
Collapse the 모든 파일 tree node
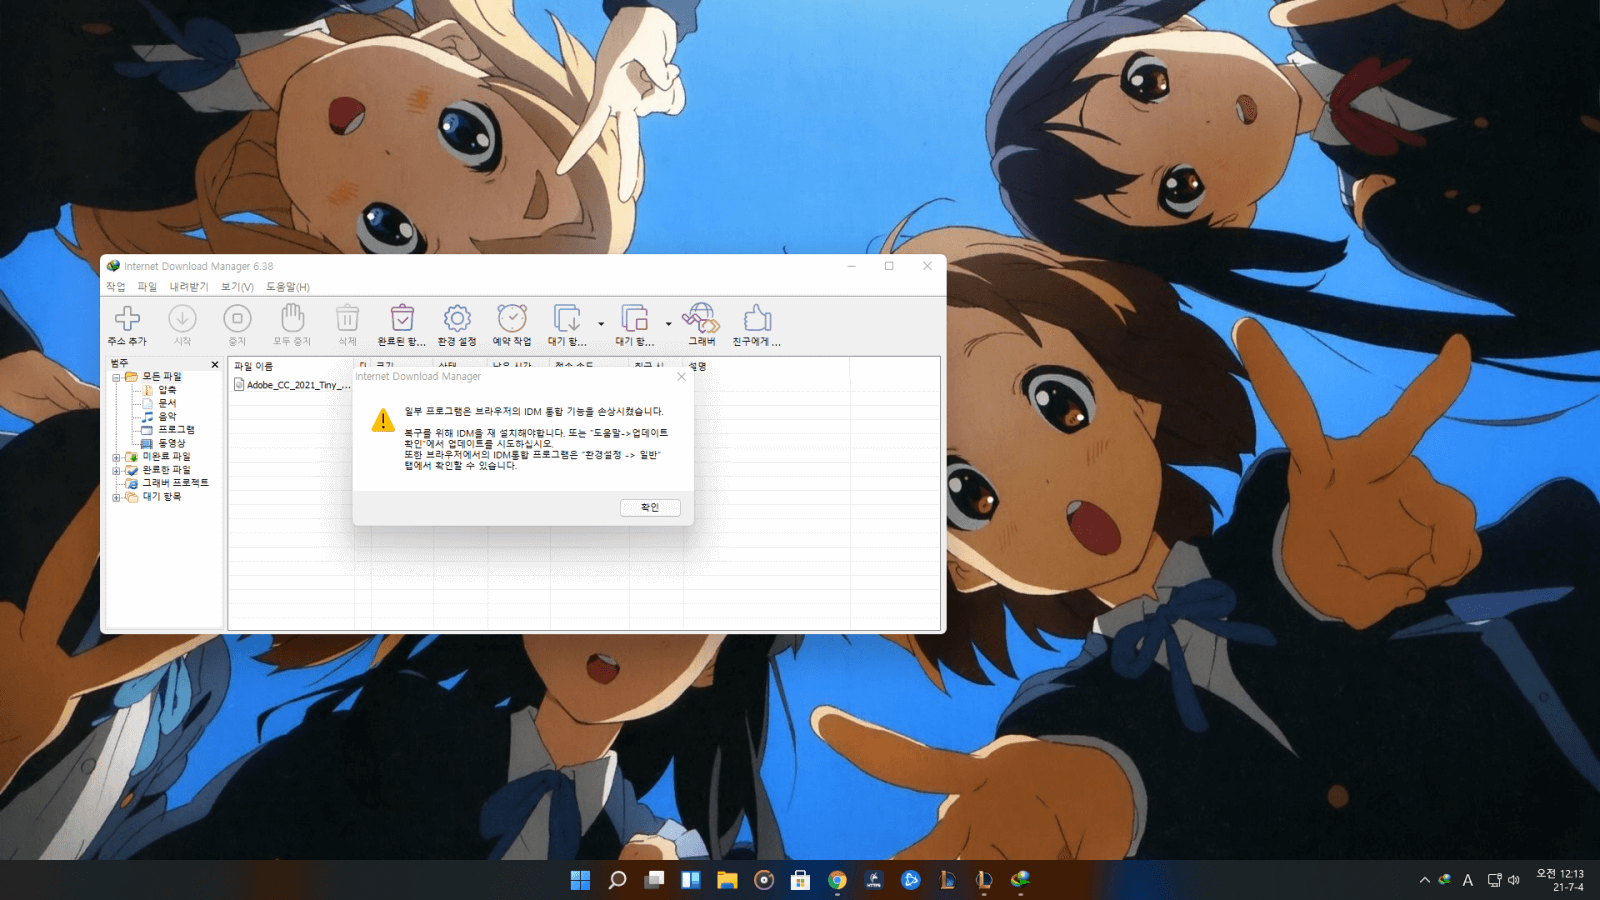coord(116,377)
